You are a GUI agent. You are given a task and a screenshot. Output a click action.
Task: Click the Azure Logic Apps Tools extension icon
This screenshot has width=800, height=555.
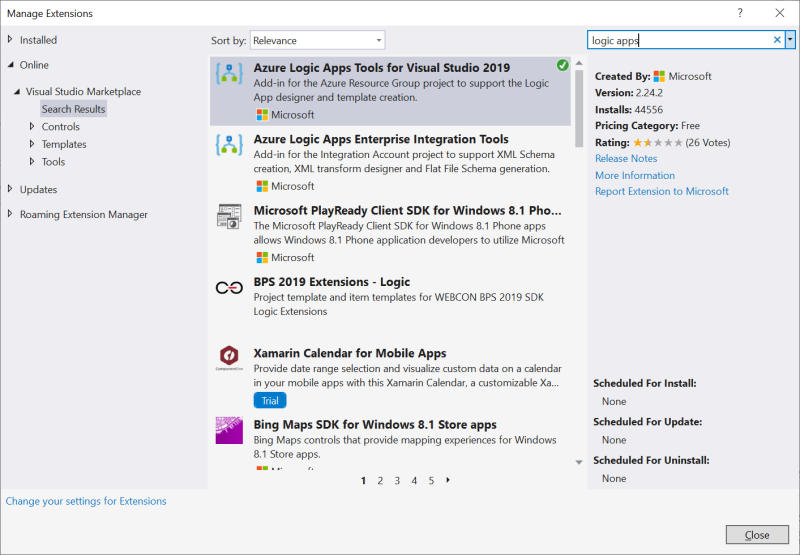tap(229, 73)
